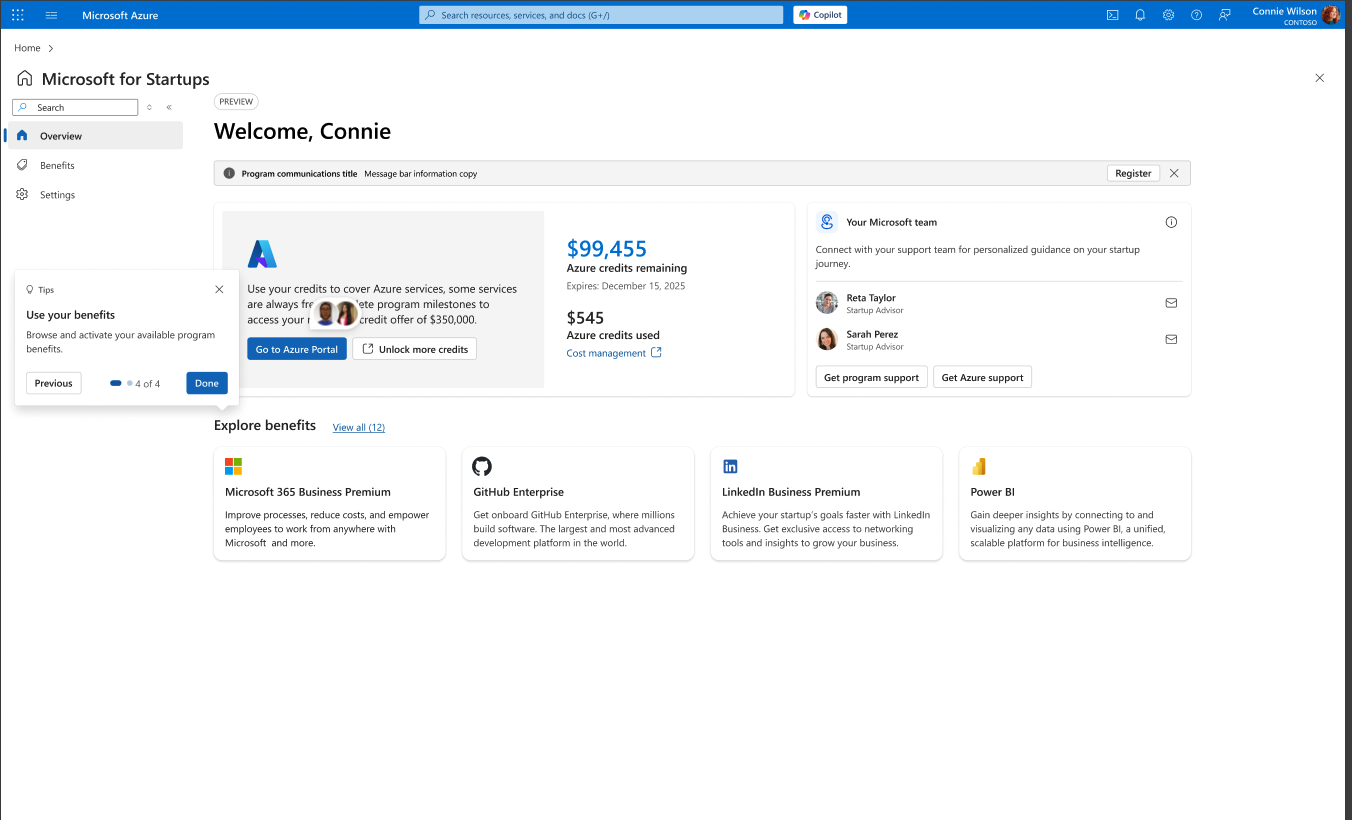The width and height of the screenshot is (1352, 820).
Task: Open the Azure app launcher grid icon
Action: (x=18, y=15)
